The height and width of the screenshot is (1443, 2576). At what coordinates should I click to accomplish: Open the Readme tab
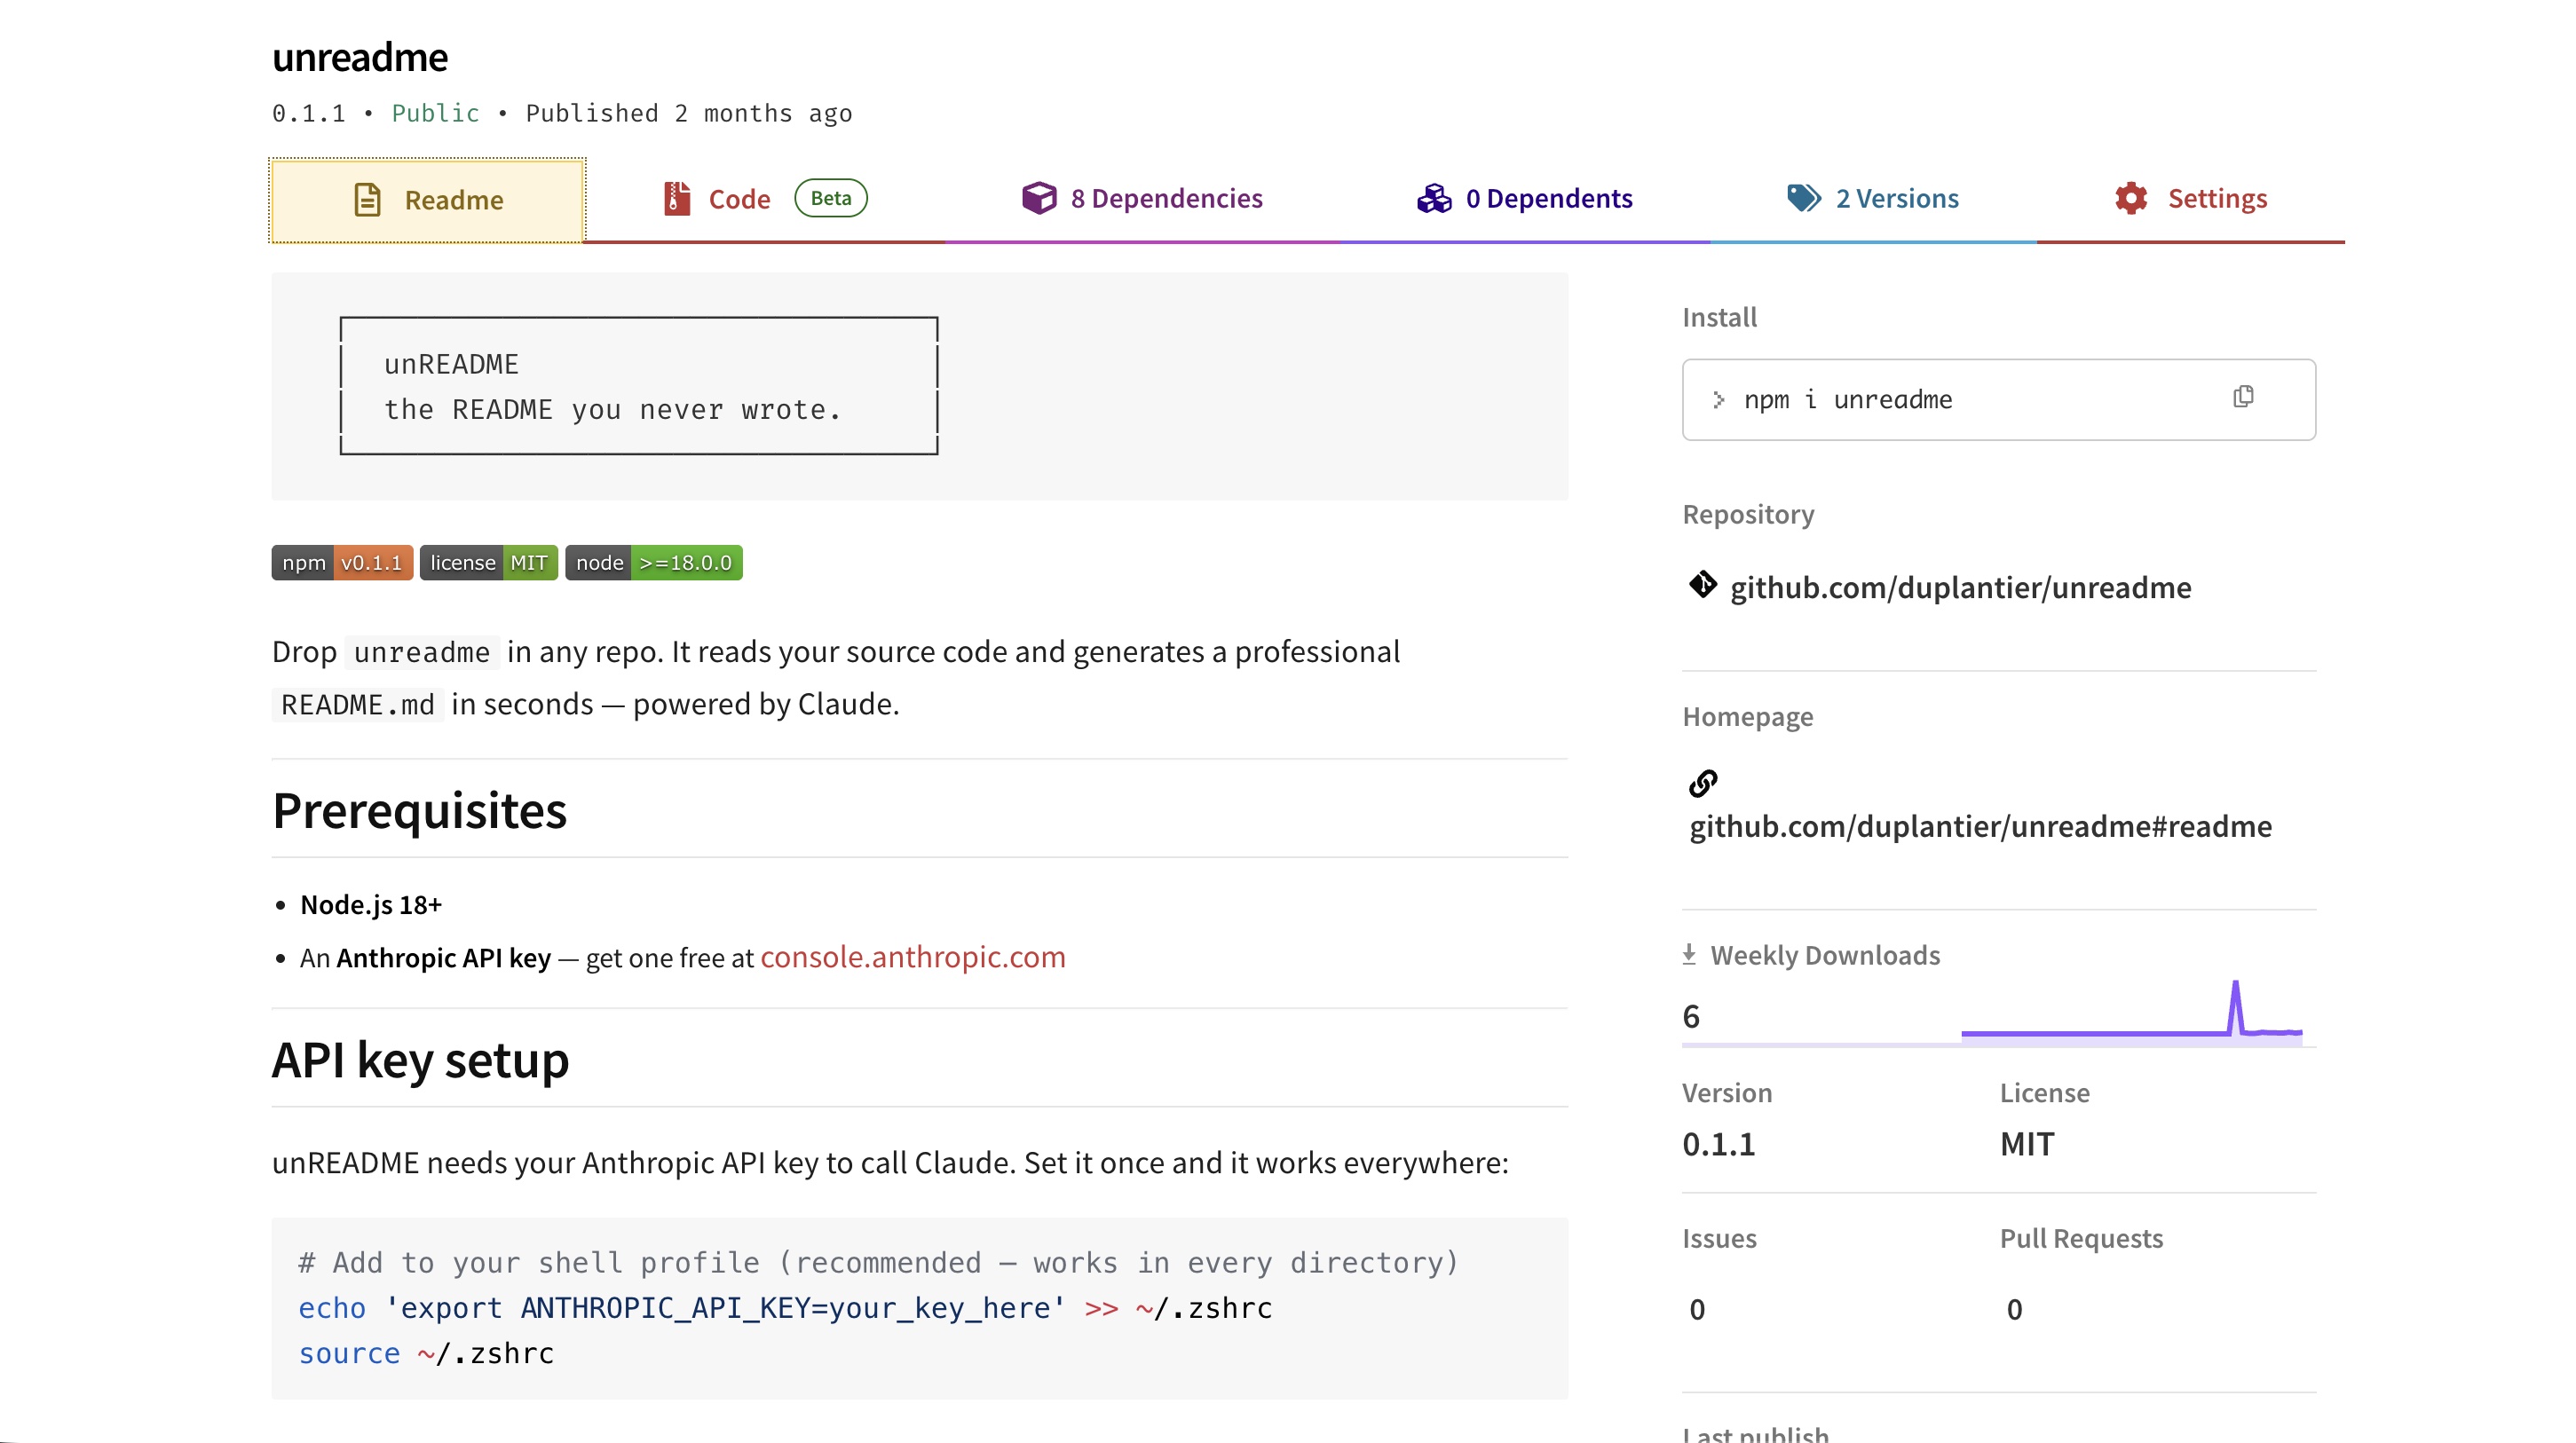pyautogui.click(x=428, y=200)
